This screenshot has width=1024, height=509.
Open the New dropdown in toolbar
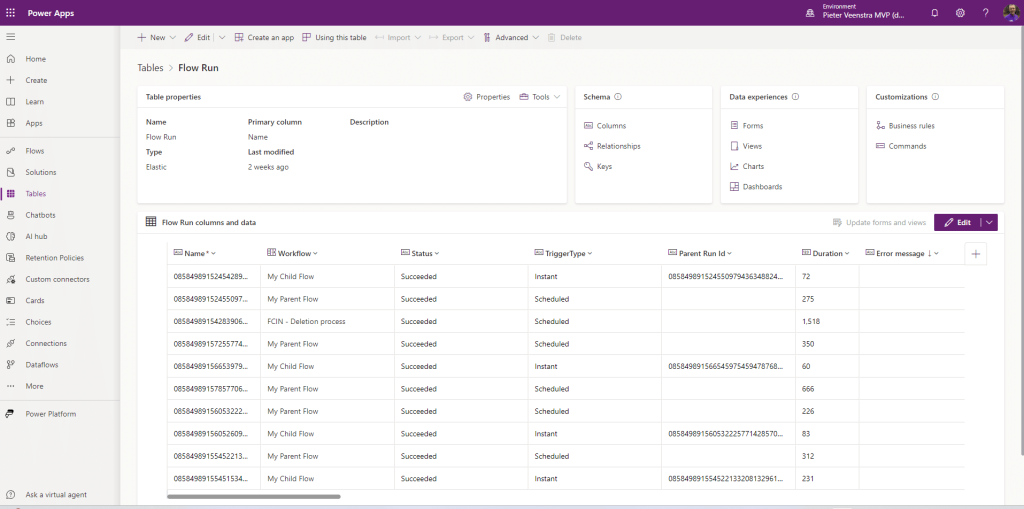pos(157,37)
